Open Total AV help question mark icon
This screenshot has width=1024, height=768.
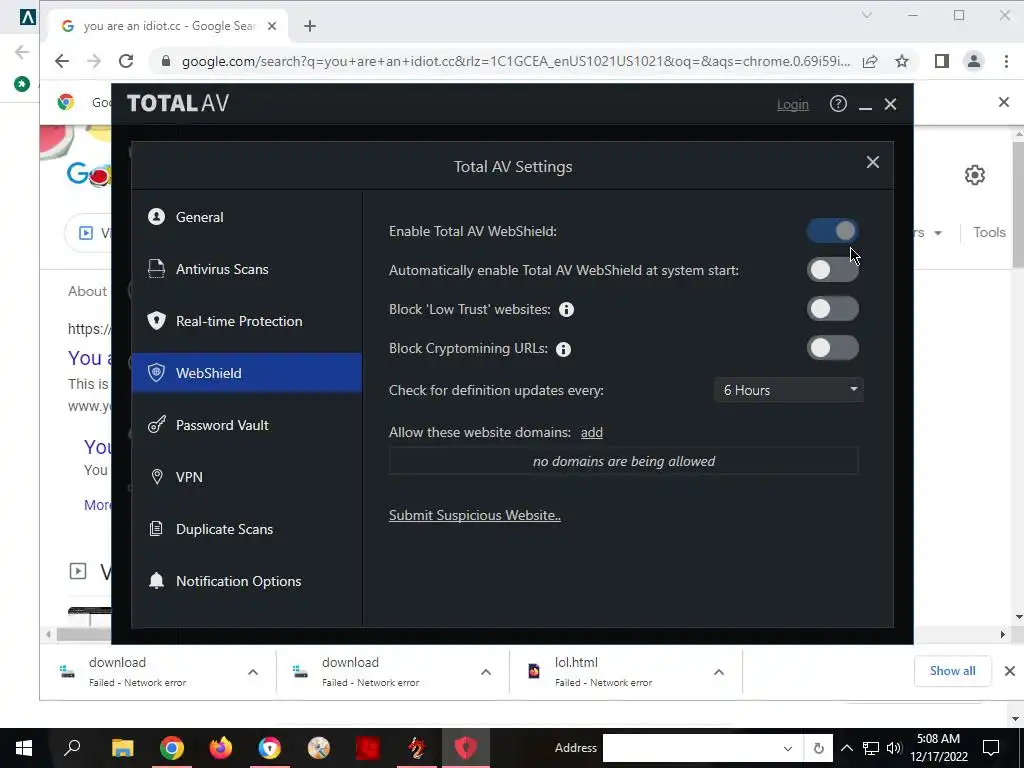(838, 104)
